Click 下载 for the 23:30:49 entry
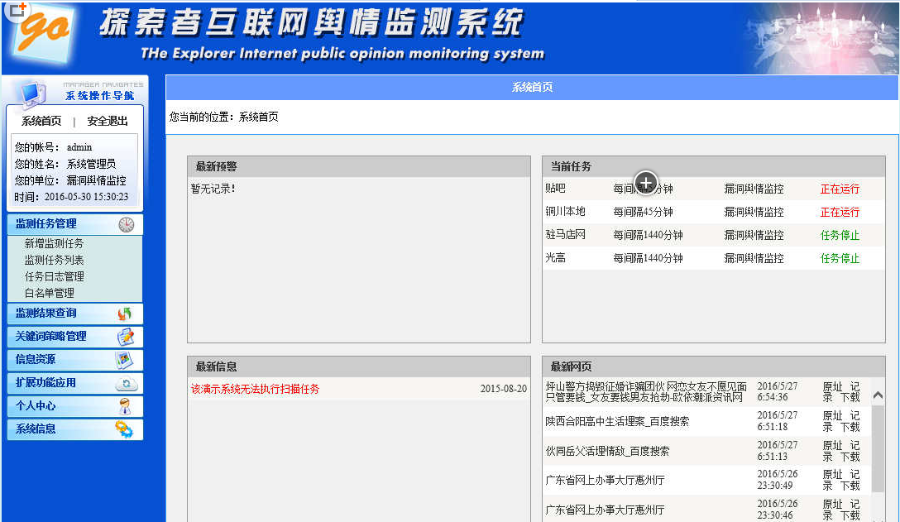900x522 pixels. coord(850,486)
